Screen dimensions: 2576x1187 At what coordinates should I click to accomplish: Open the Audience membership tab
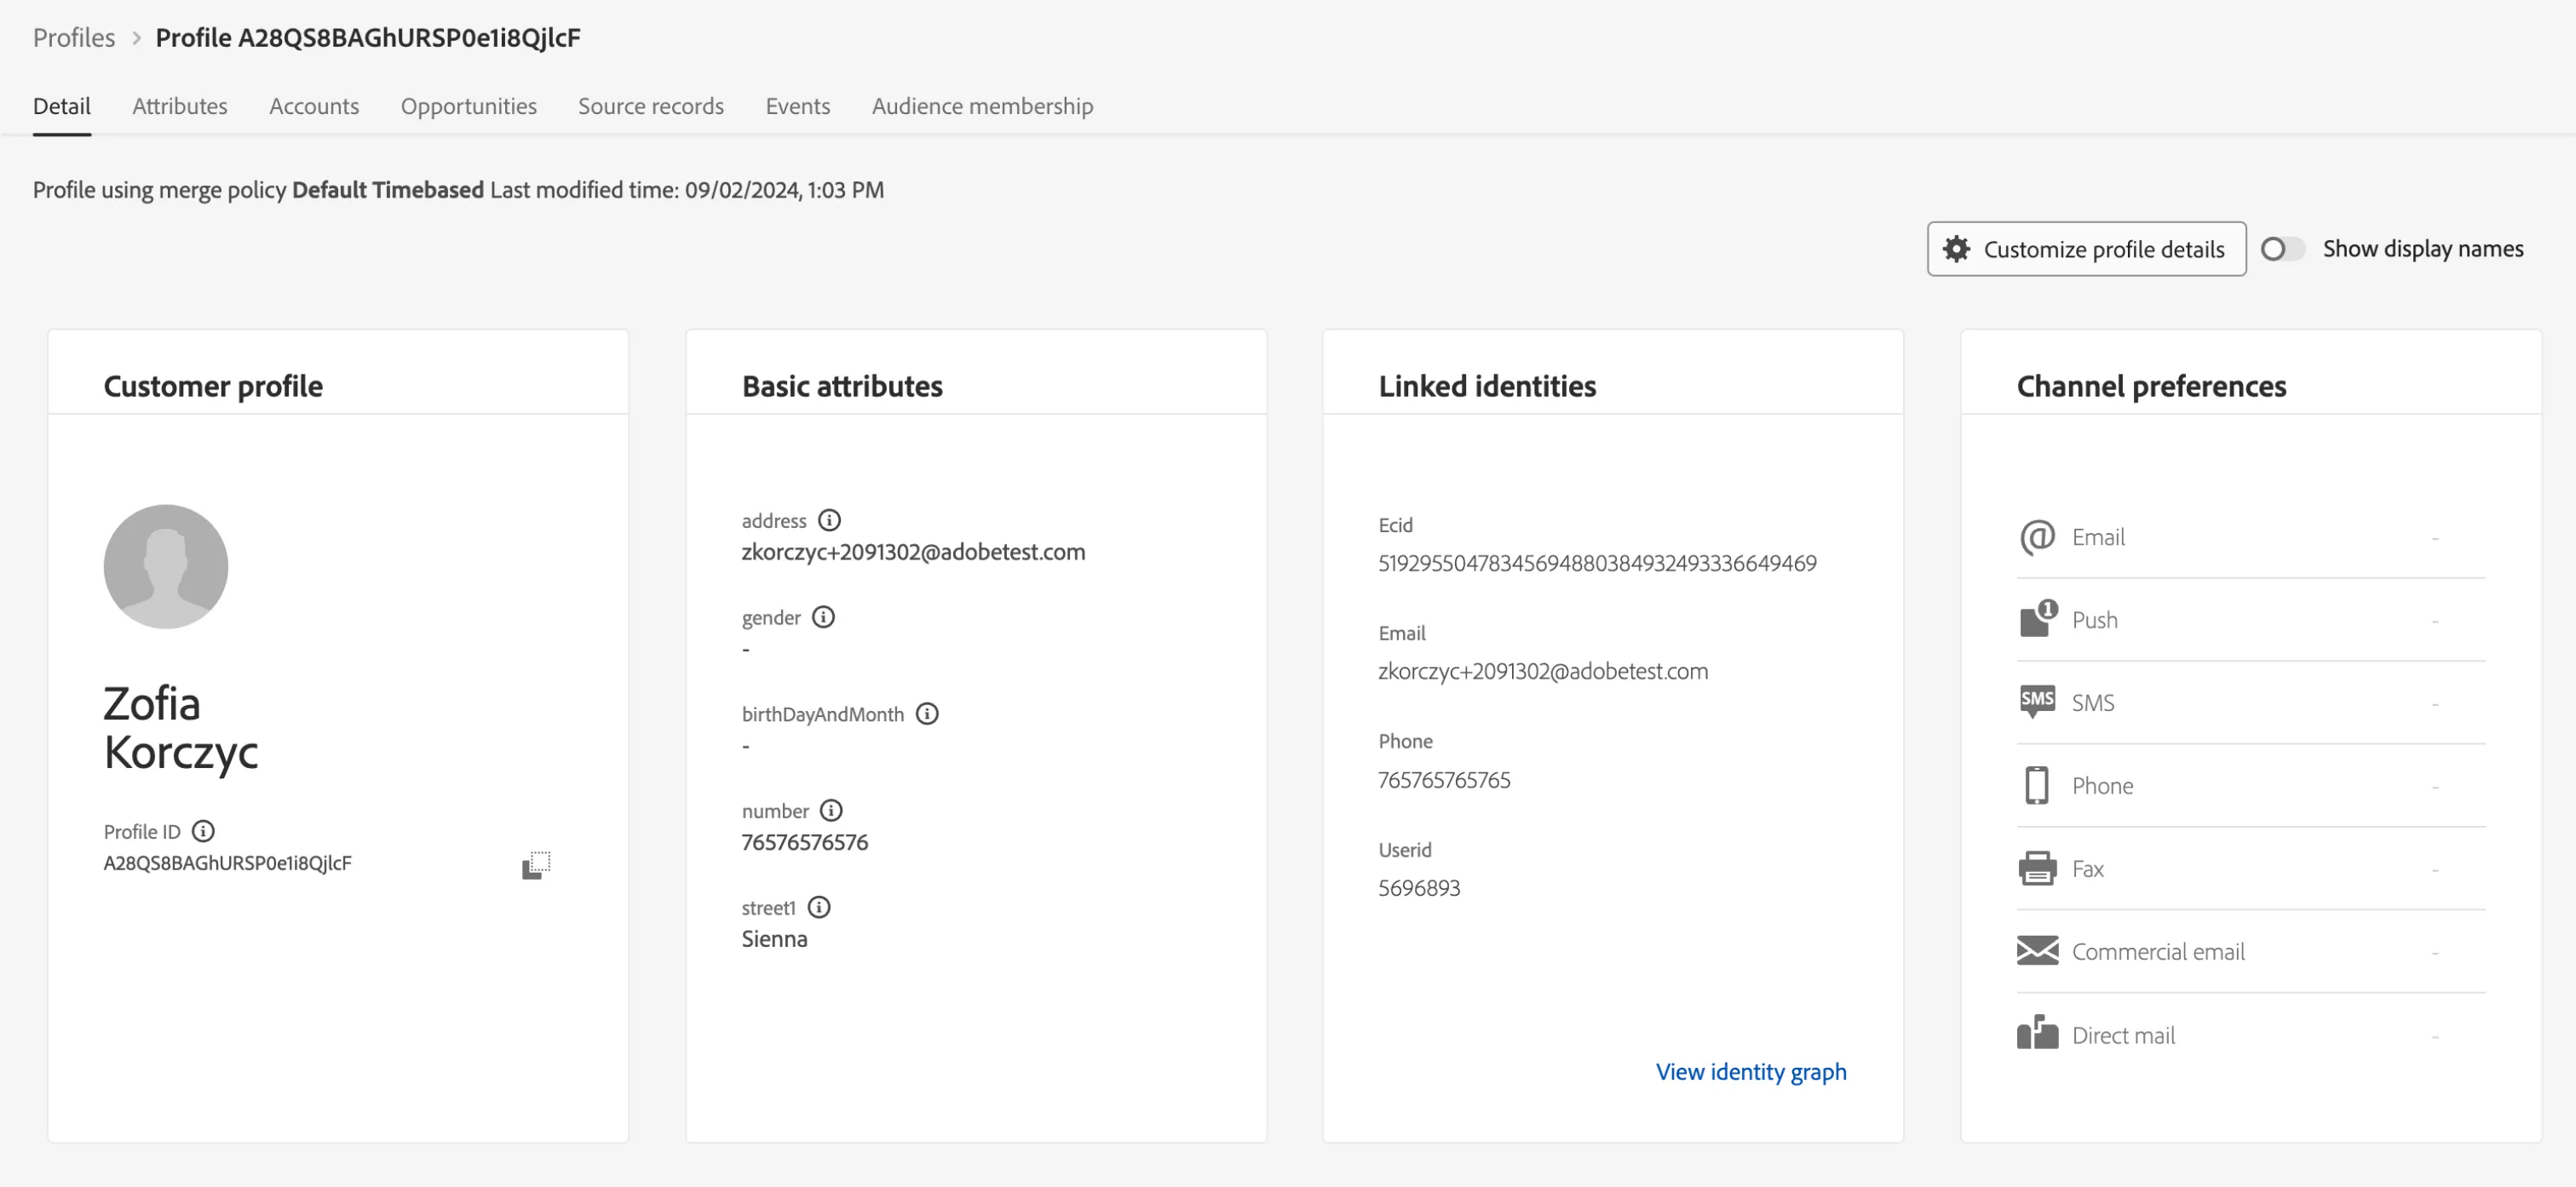[x=983, y=106]
